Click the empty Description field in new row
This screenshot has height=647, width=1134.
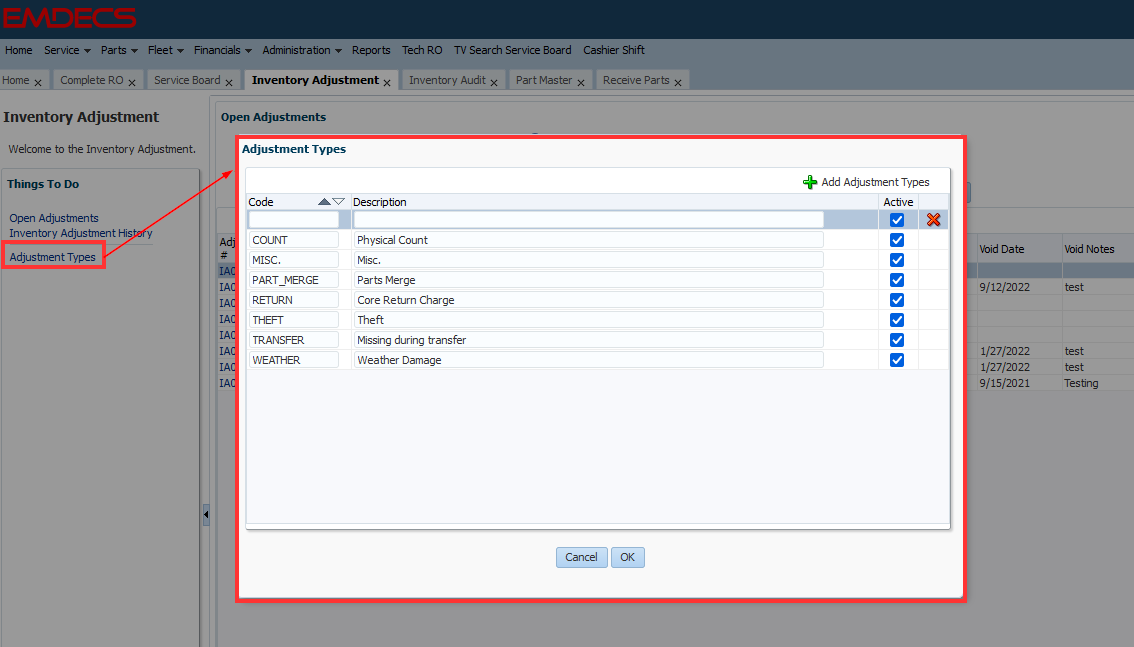click(589, 220)
